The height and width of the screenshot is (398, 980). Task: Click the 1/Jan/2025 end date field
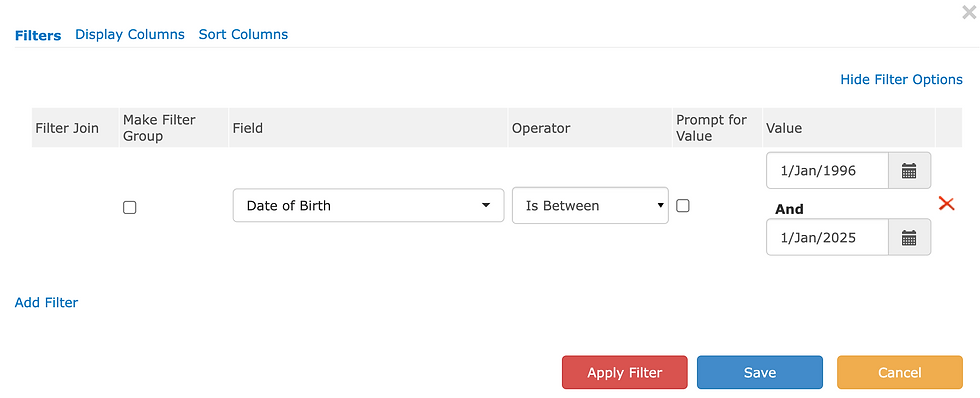point(828,237)
